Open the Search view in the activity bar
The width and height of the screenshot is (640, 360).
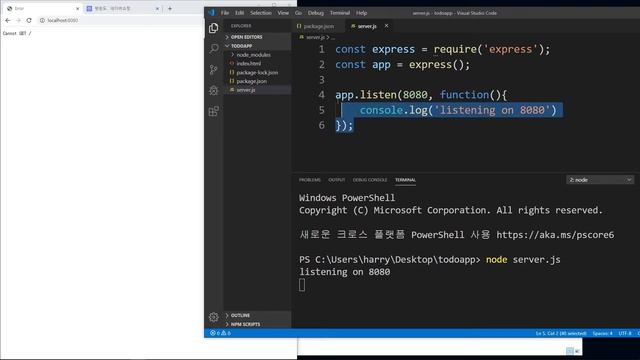tap(213, 49)
